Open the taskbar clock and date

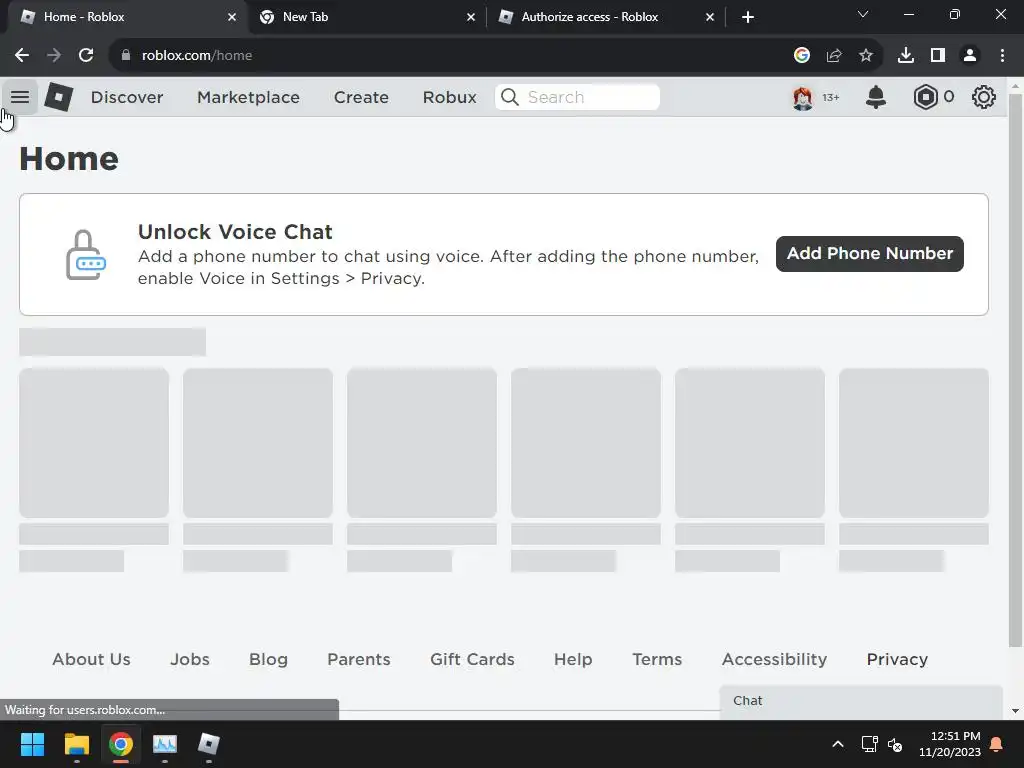950,744
